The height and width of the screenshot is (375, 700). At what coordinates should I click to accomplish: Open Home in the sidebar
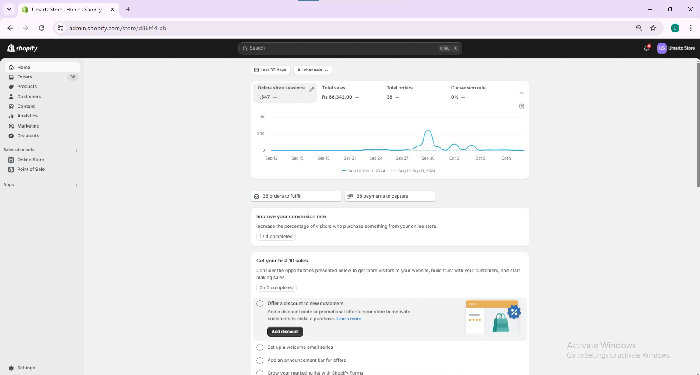[42, 67]
